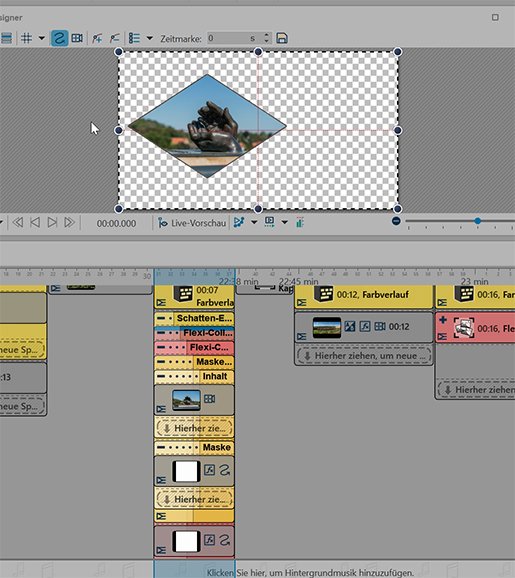Viewport: 515px width, 578px height.
Task: Click the preview playback range icon
Action: coord(269,222)
